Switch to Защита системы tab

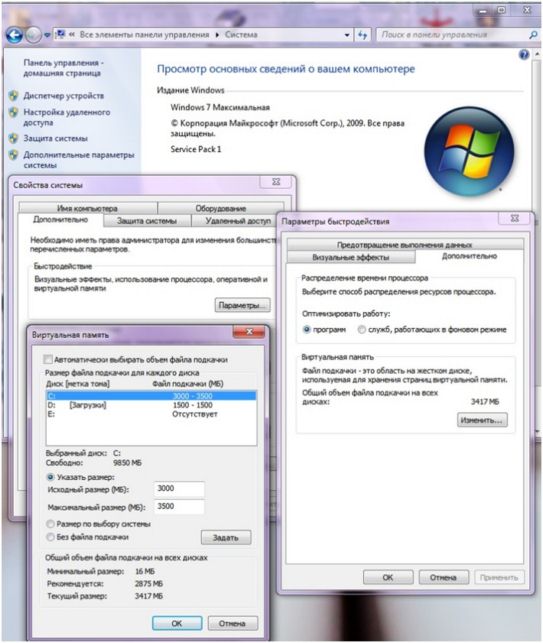coord(147,221)
